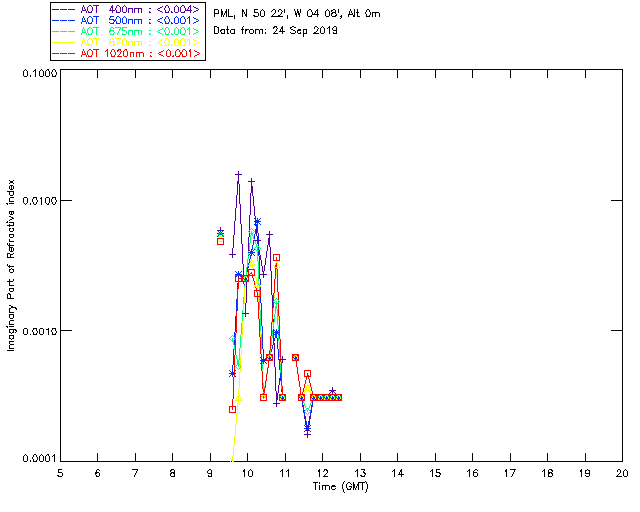This screenshot has width=640, height=512.
Task: Click the green dashed line sample in legend
Action: 64,31
